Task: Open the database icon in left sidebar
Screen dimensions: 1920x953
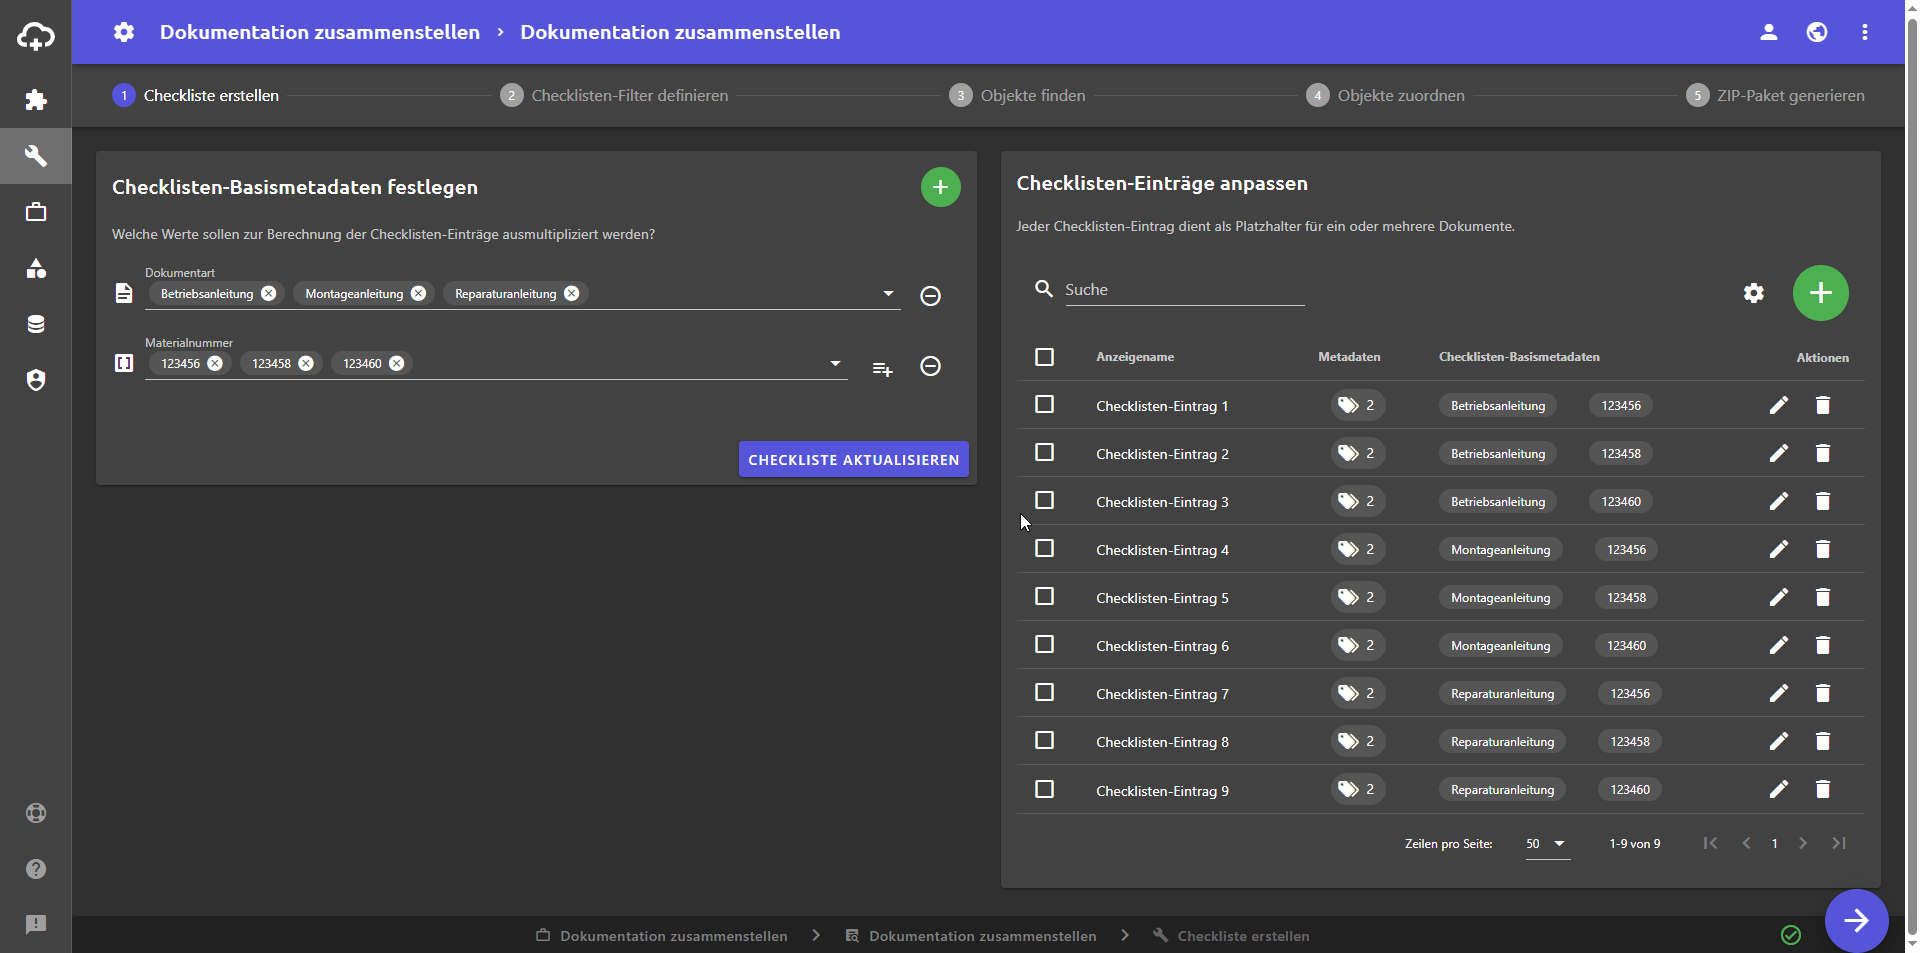Action: coord(36,324)
